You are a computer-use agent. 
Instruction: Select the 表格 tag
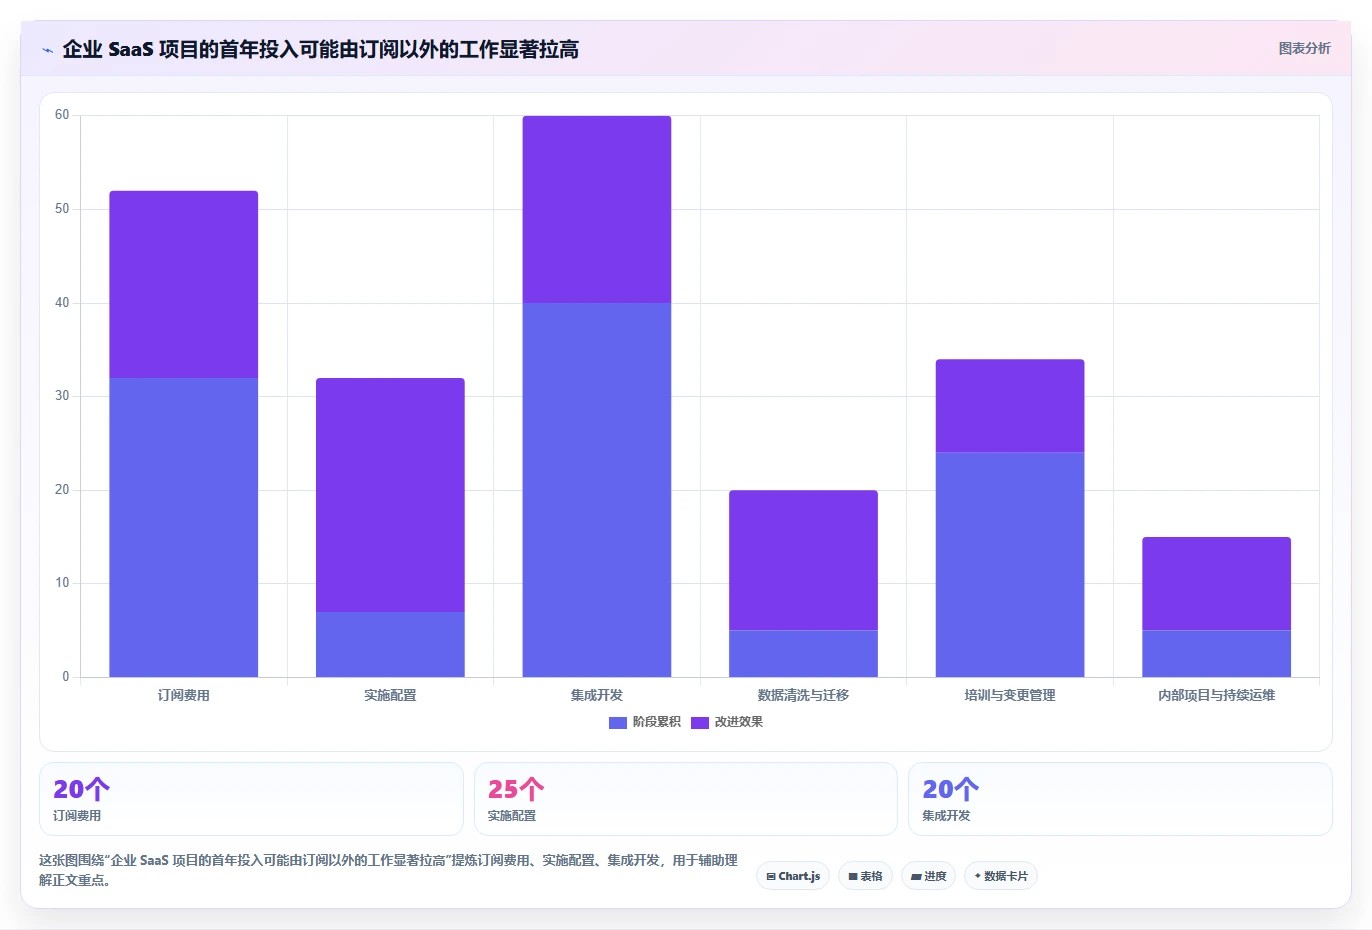[x=865, y=876]
